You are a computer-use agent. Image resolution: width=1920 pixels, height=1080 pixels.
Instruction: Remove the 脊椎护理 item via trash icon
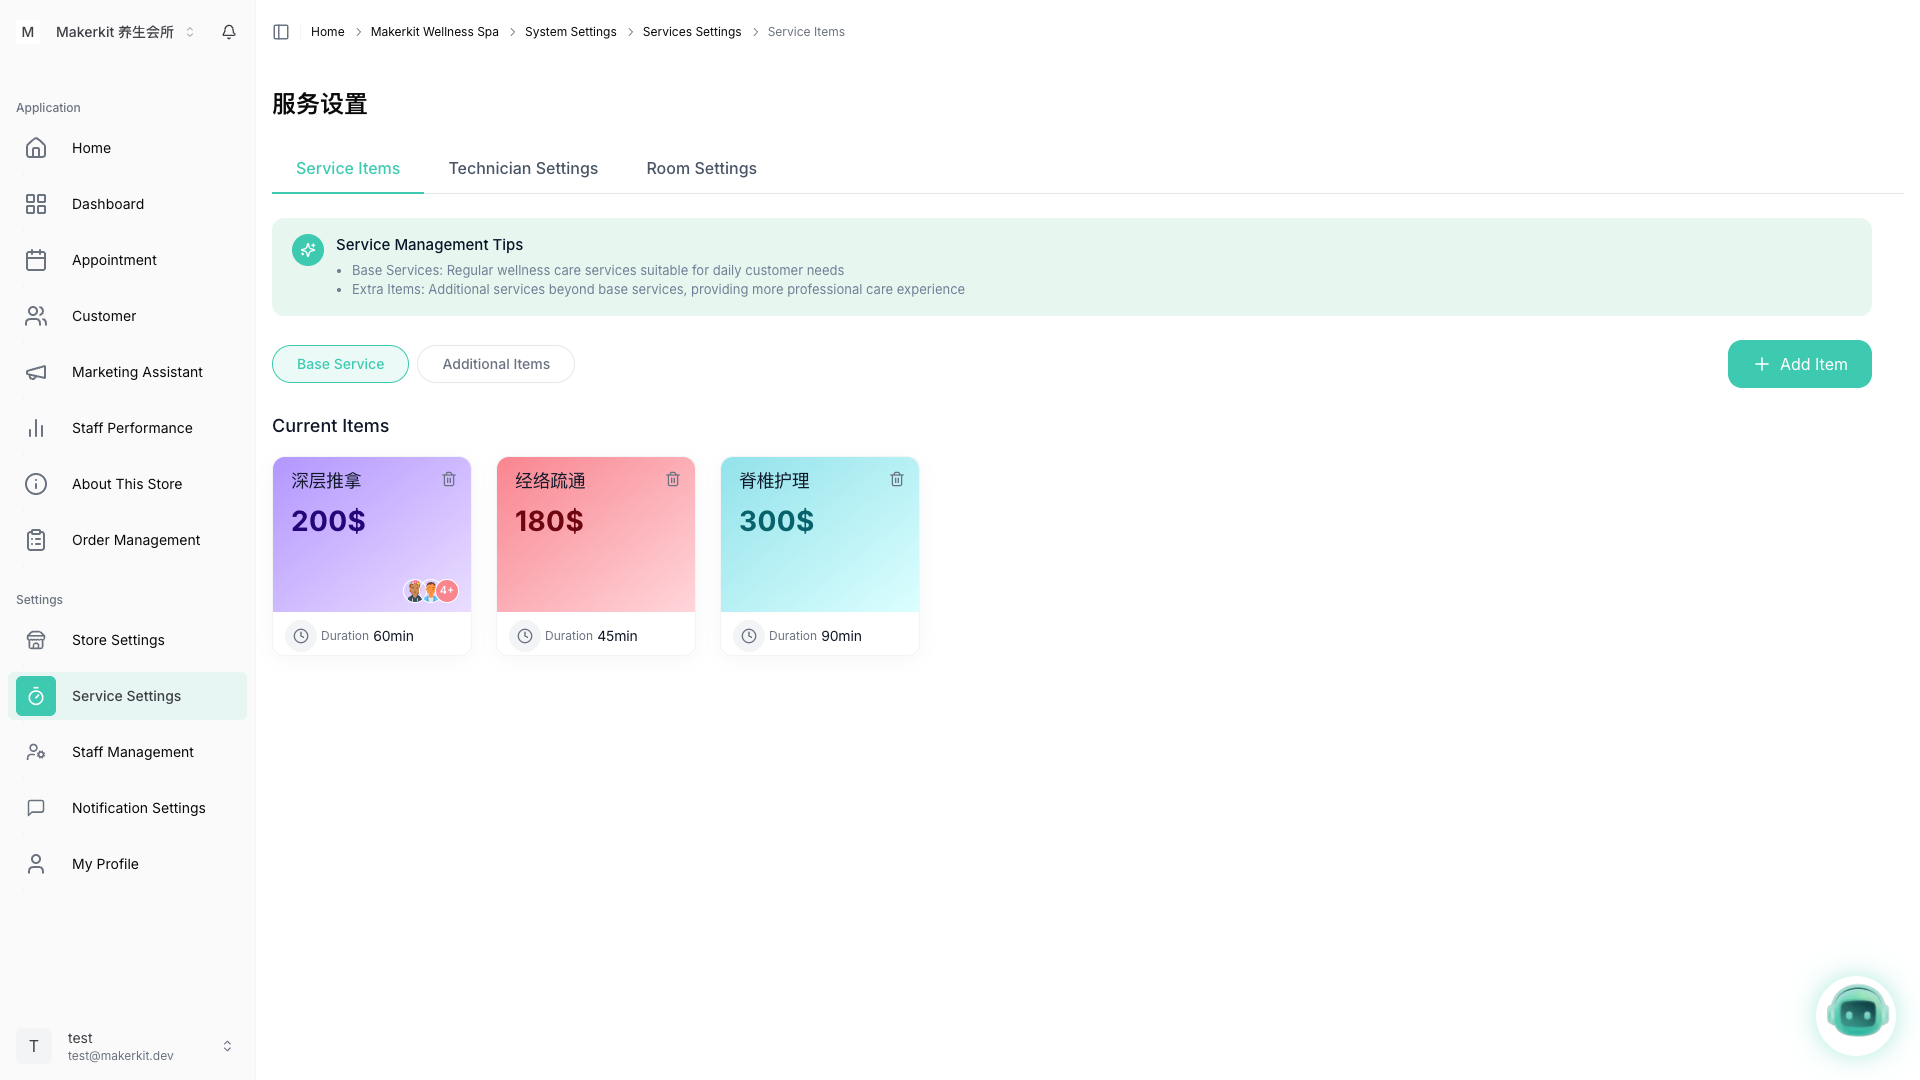click(897, 480)
